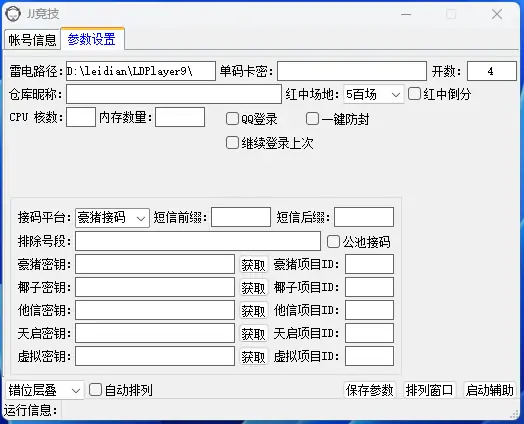Click the 排列窗口 button
The image size is (524, 424).
click(429, 390)
